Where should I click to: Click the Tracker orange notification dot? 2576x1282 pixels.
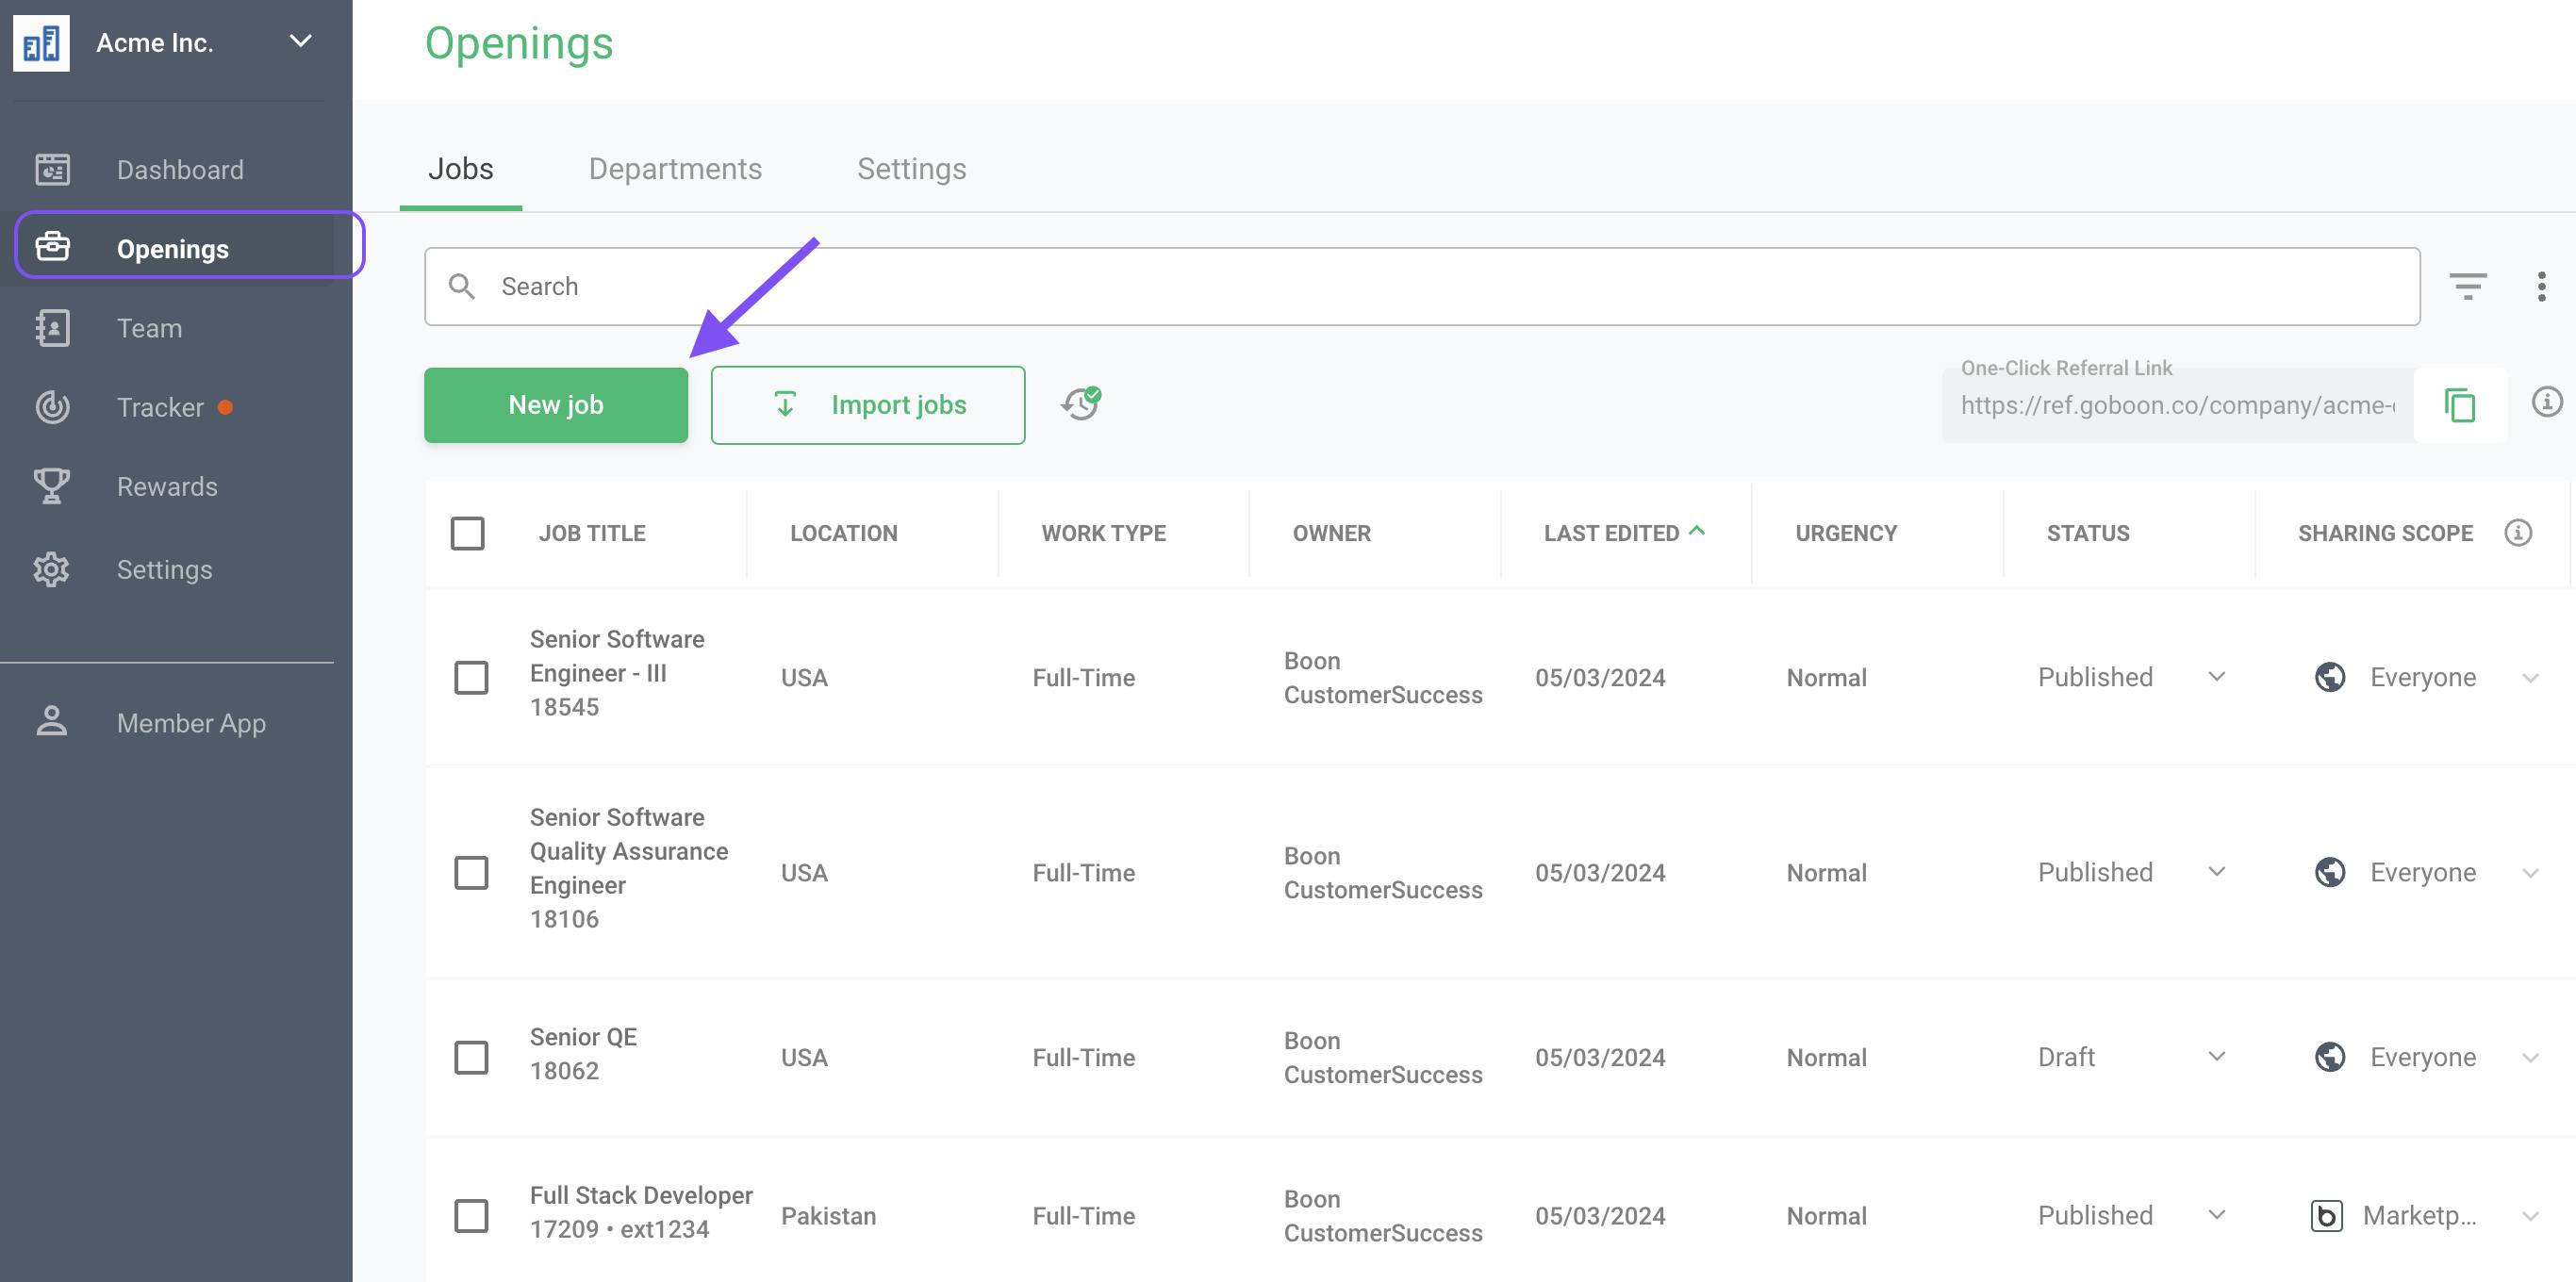coord(225,407)
